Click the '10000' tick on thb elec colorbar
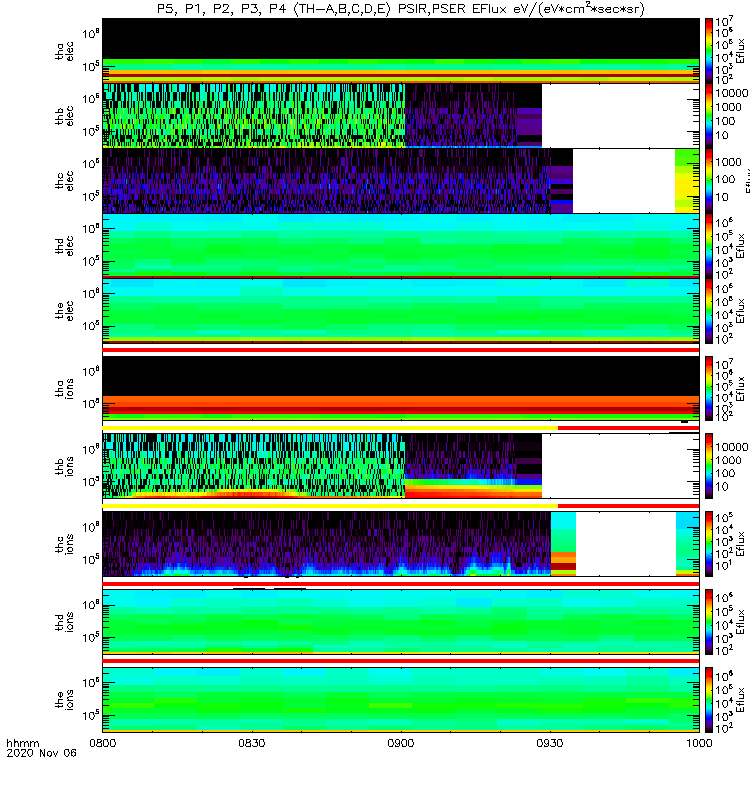 click(x=732, y=93)
